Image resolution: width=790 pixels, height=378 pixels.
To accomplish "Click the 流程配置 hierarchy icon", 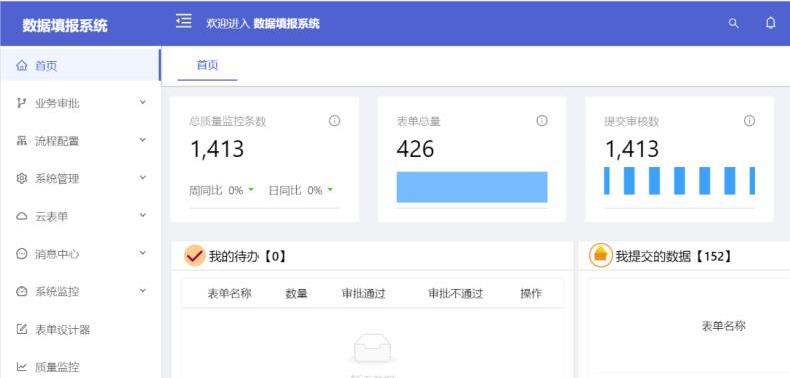I will (x=22, y=141).
